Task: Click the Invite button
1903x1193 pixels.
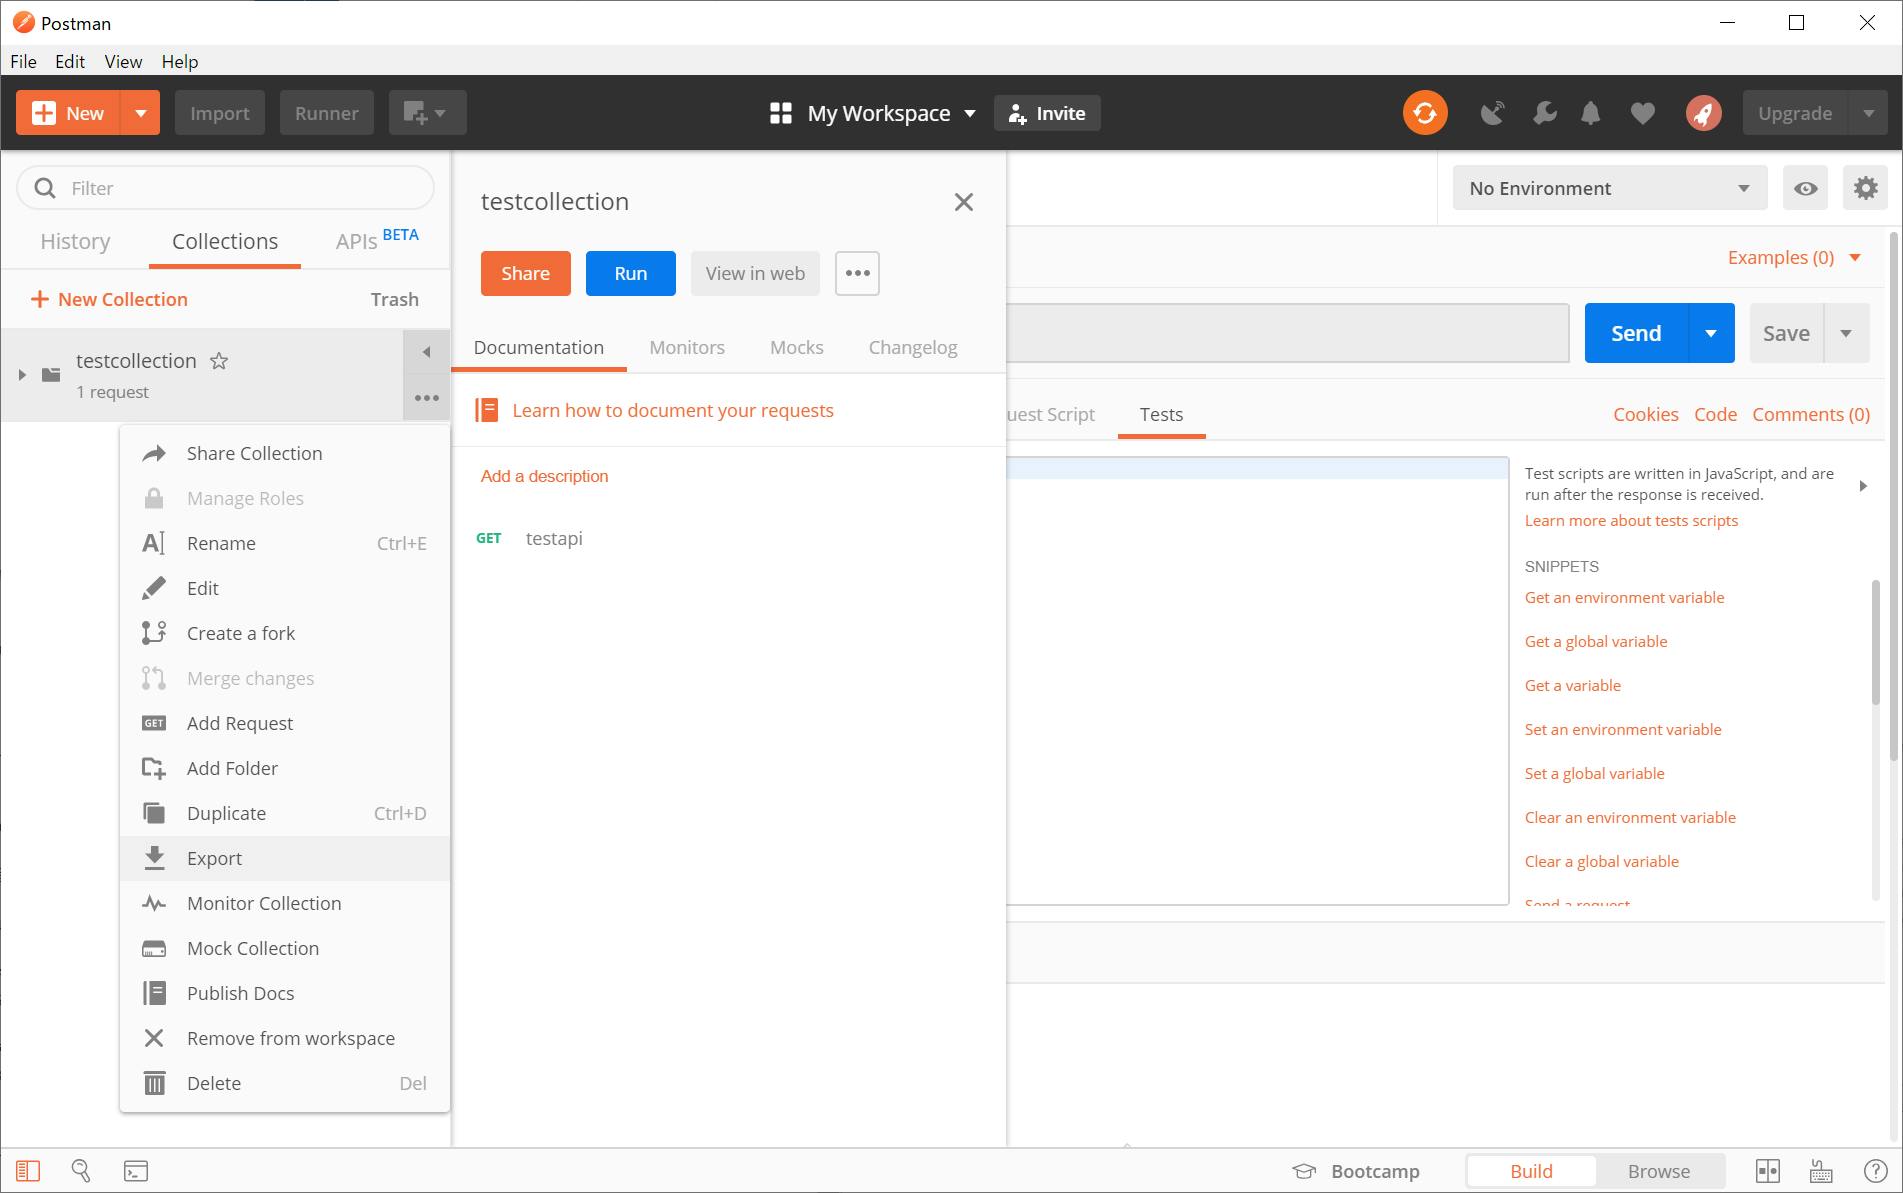Action: tap(1047, 113)
